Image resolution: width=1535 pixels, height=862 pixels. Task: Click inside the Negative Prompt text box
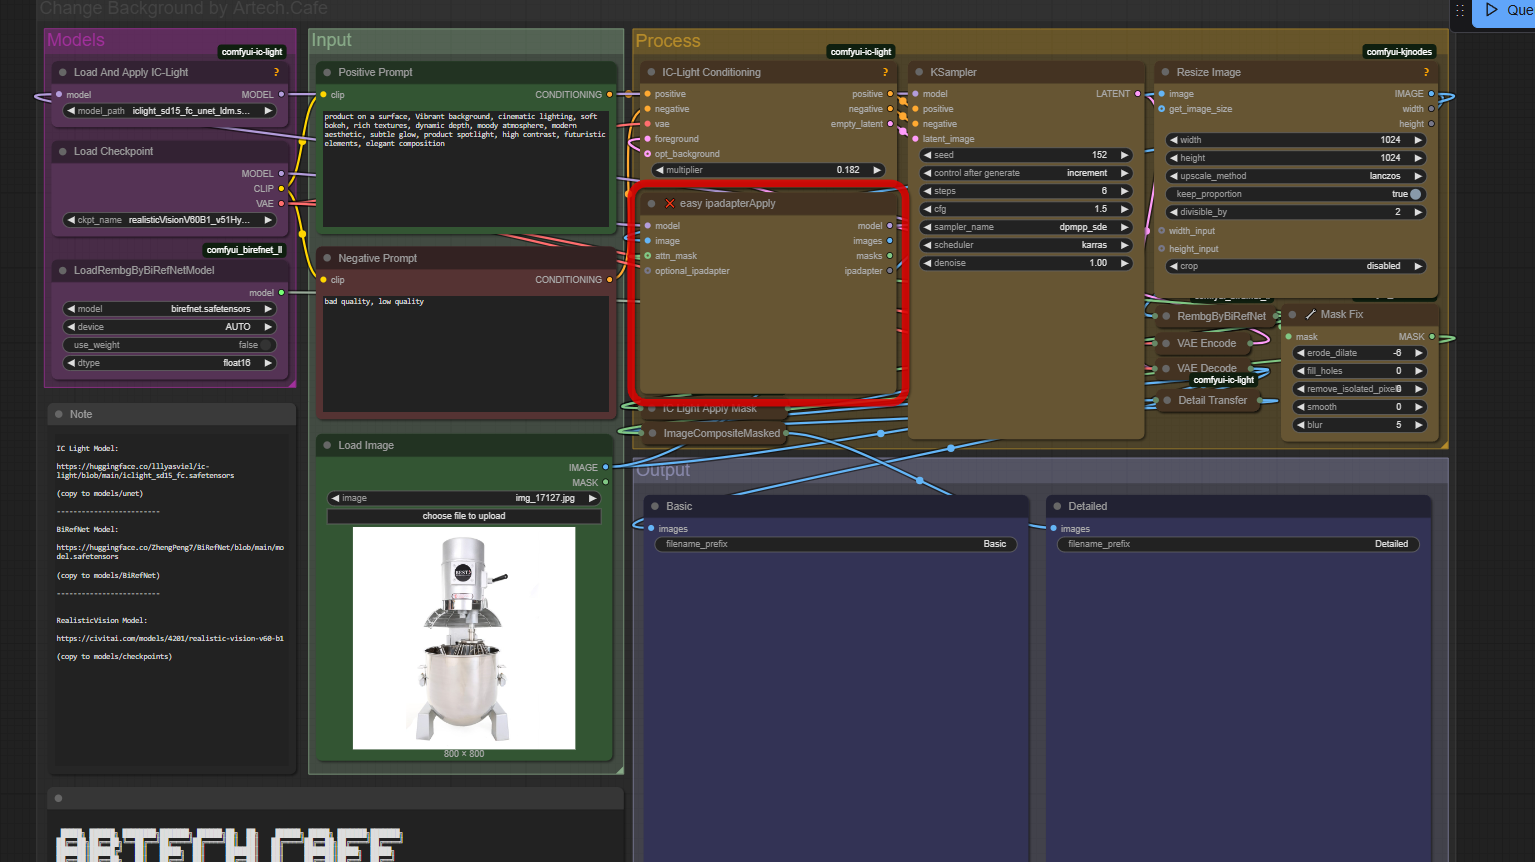click(x=465, y=350)
